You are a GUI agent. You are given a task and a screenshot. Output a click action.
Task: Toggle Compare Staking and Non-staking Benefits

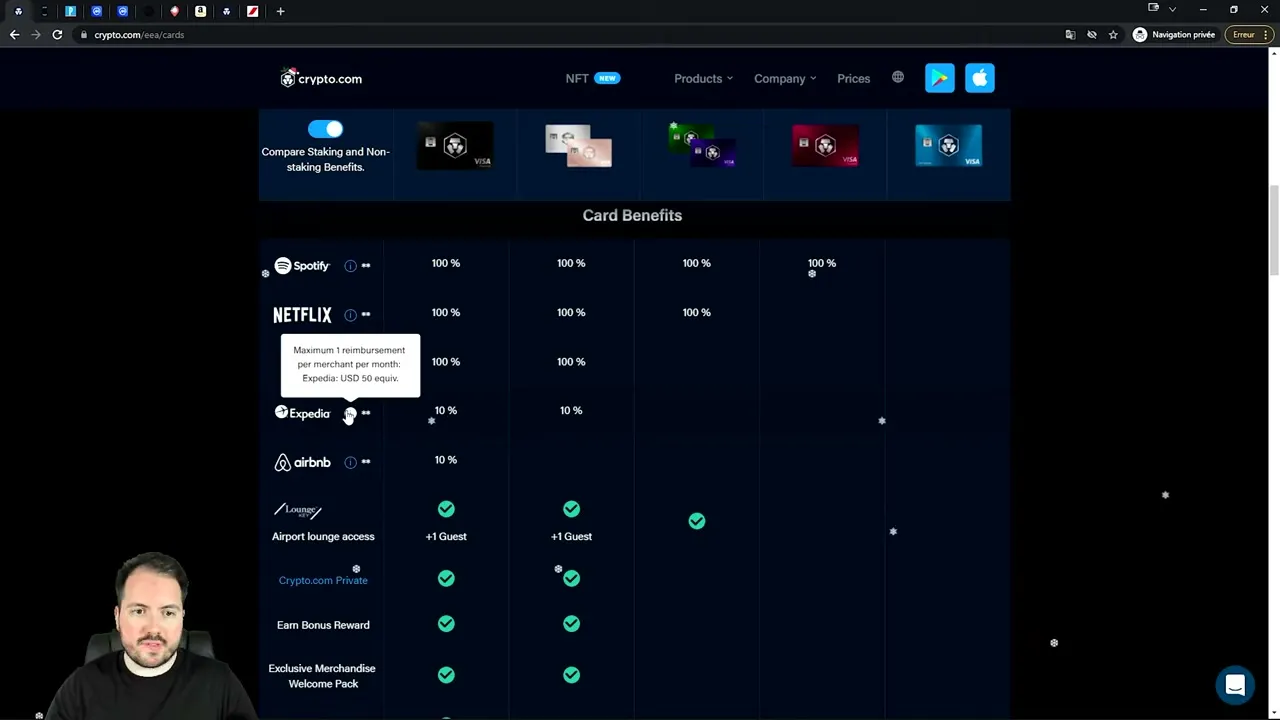325,129
